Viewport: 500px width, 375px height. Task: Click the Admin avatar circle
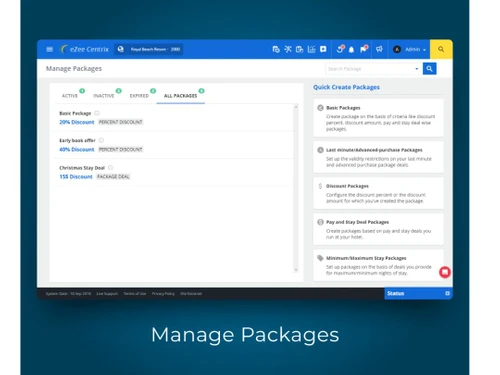[x=397, y=49]
